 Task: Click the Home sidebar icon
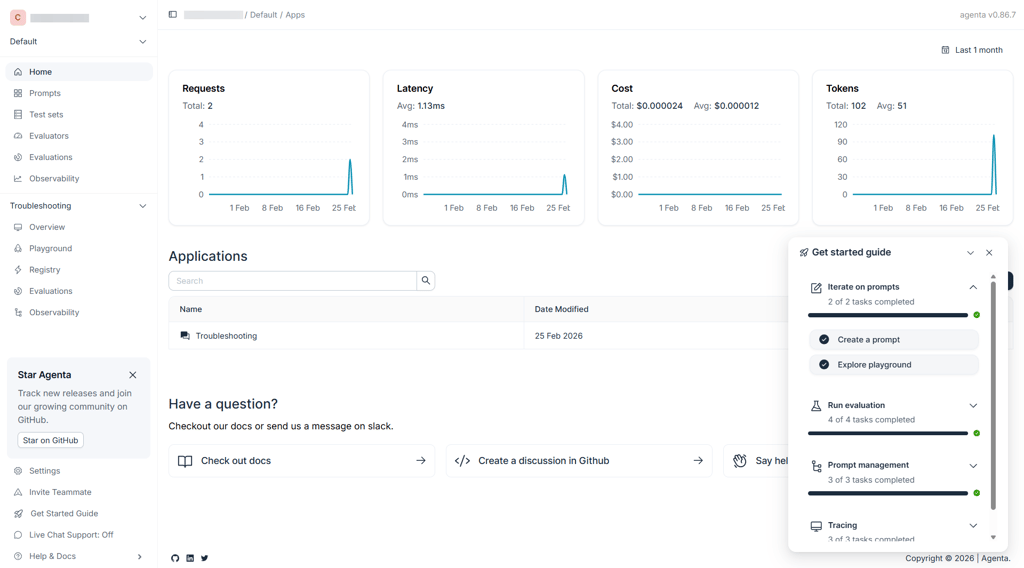point(18,72)
